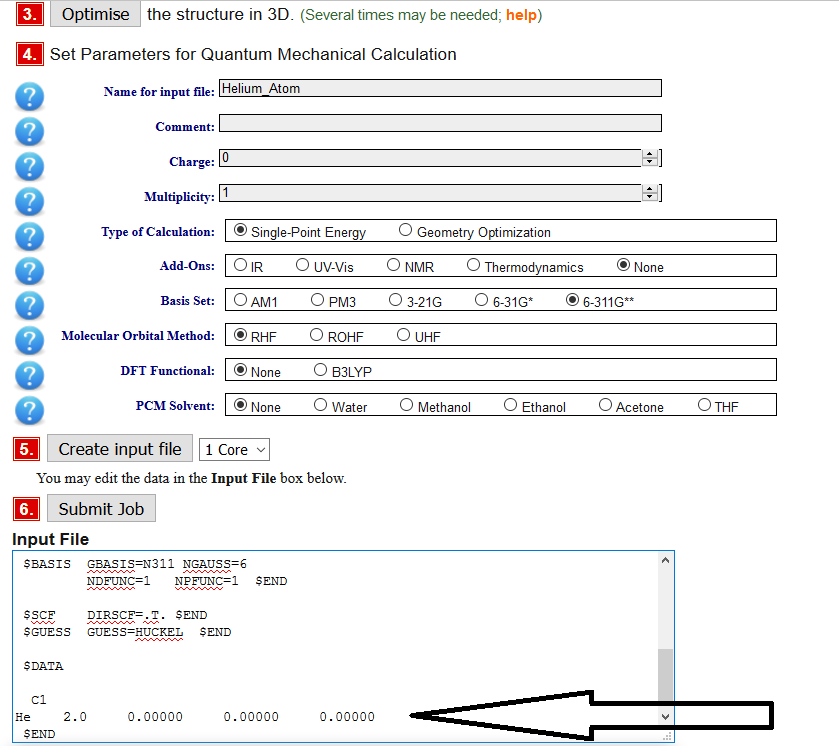Select Geometry Optimization calculation type
This screenshot has height=746, width=839.
pos(405,231)
